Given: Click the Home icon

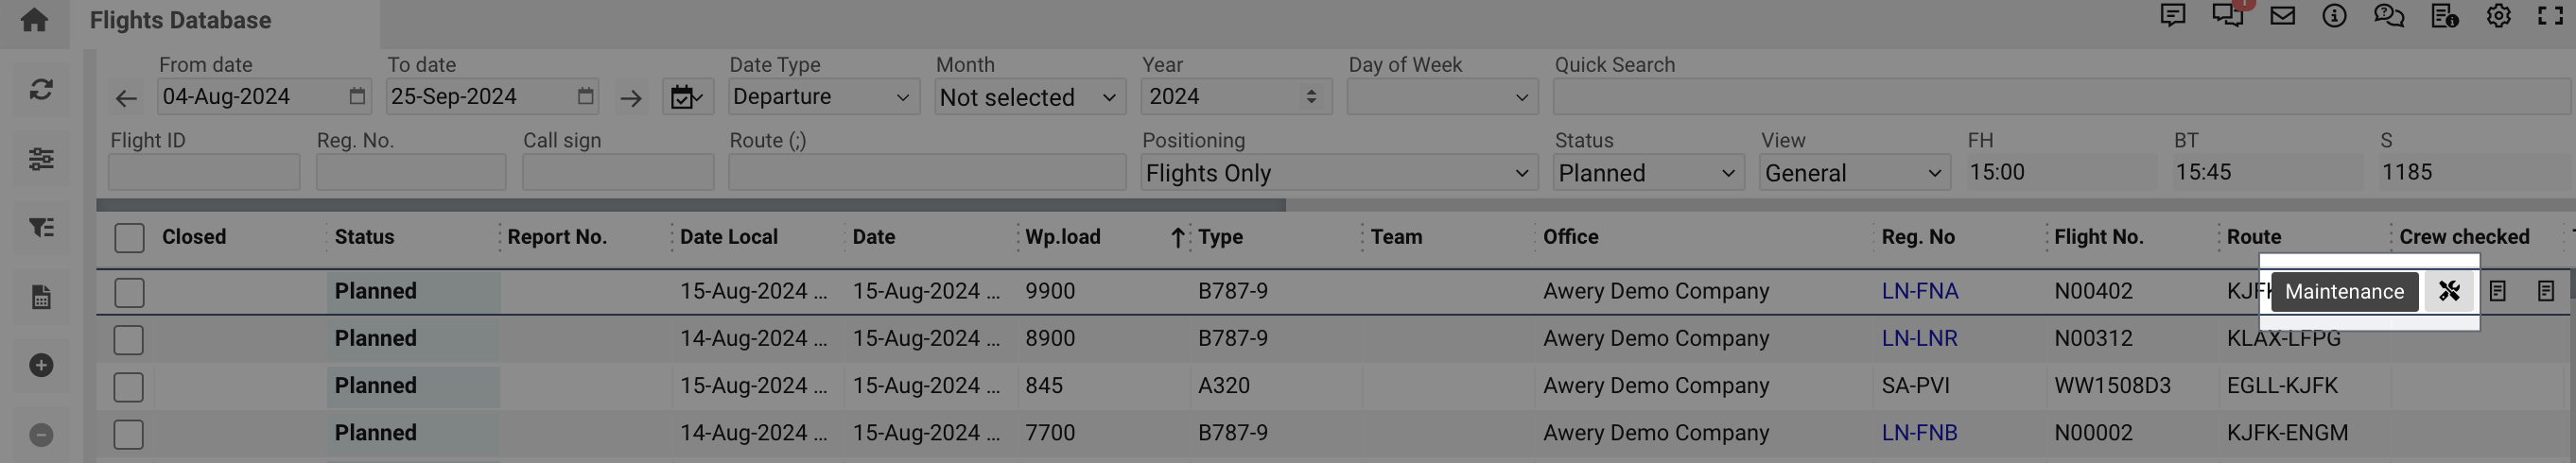Looking at the screenshot, I should (34, 20).
